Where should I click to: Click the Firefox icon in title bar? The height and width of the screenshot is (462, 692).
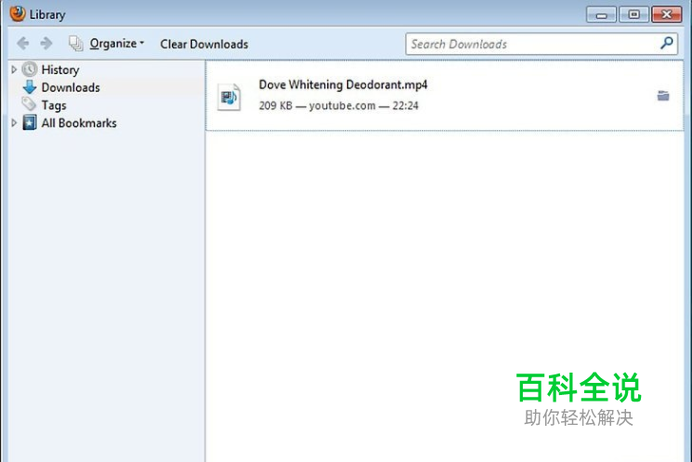coord(17,14)
